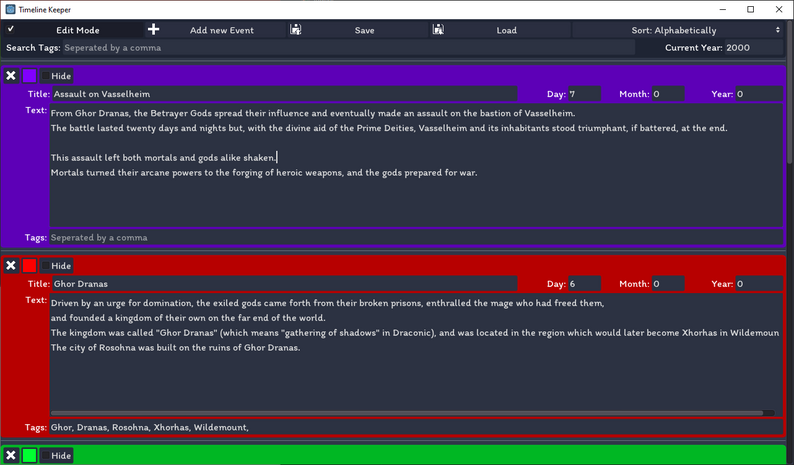Image resolution: width=794 pixels, height=465 pixels.
Task: Delete the green event
Action: coord(11,455)
